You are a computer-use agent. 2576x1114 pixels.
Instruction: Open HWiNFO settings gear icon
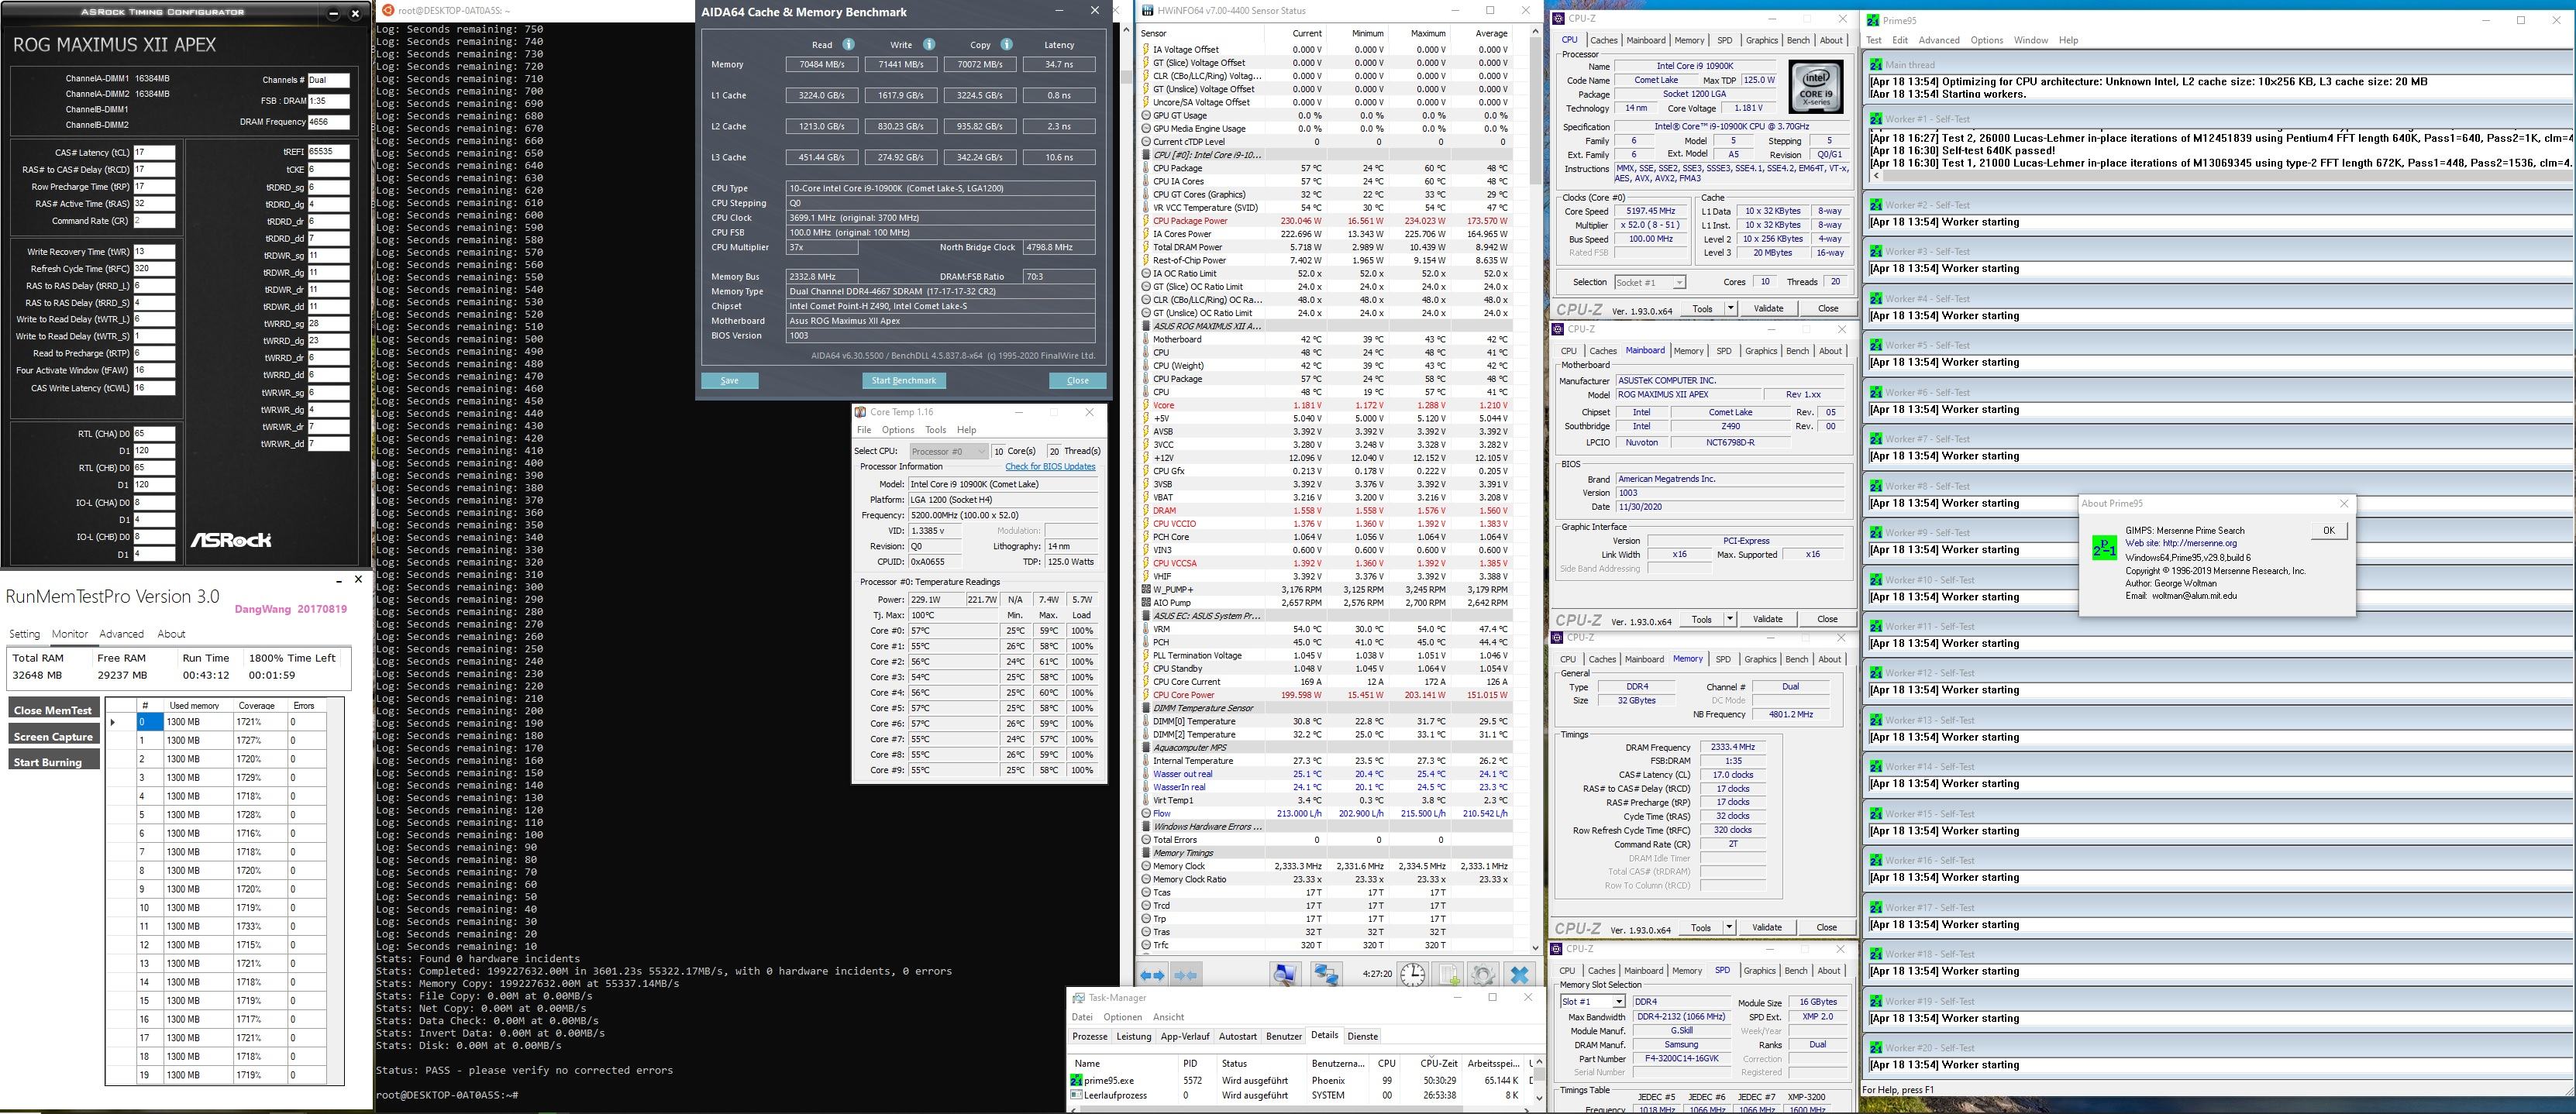(1483, 975)
